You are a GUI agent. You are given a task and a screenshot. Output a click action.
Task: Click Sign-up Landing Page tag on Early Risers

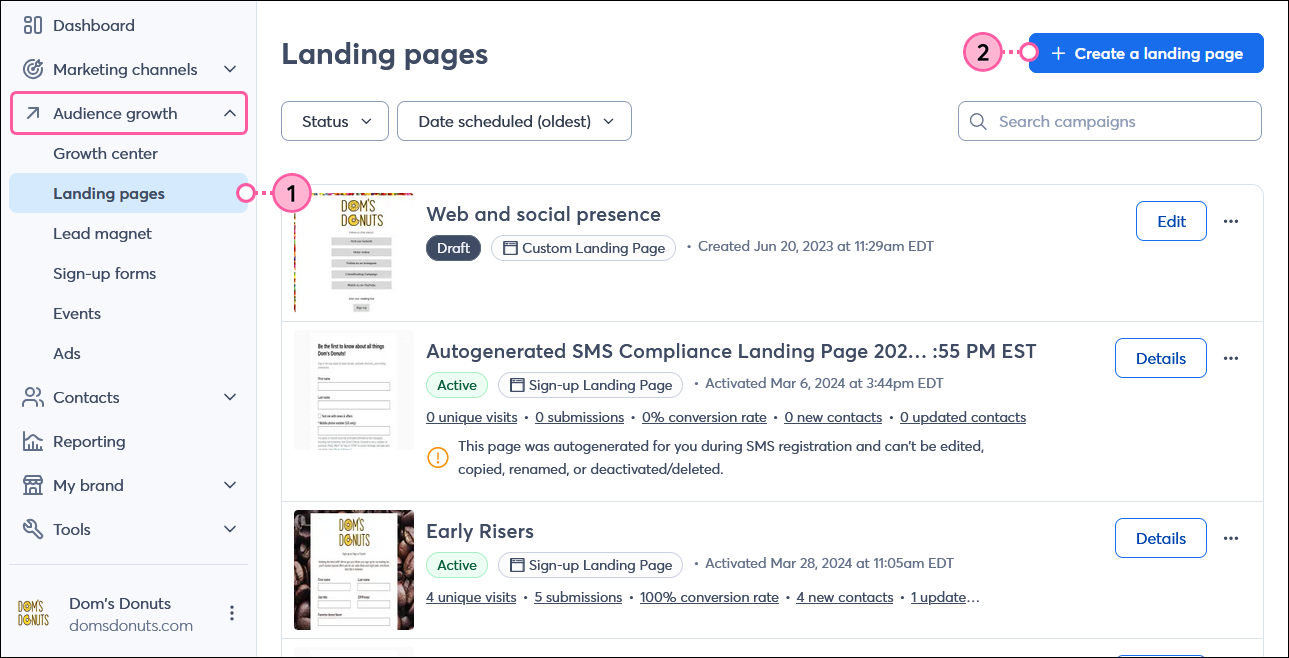tap(590, 565)
